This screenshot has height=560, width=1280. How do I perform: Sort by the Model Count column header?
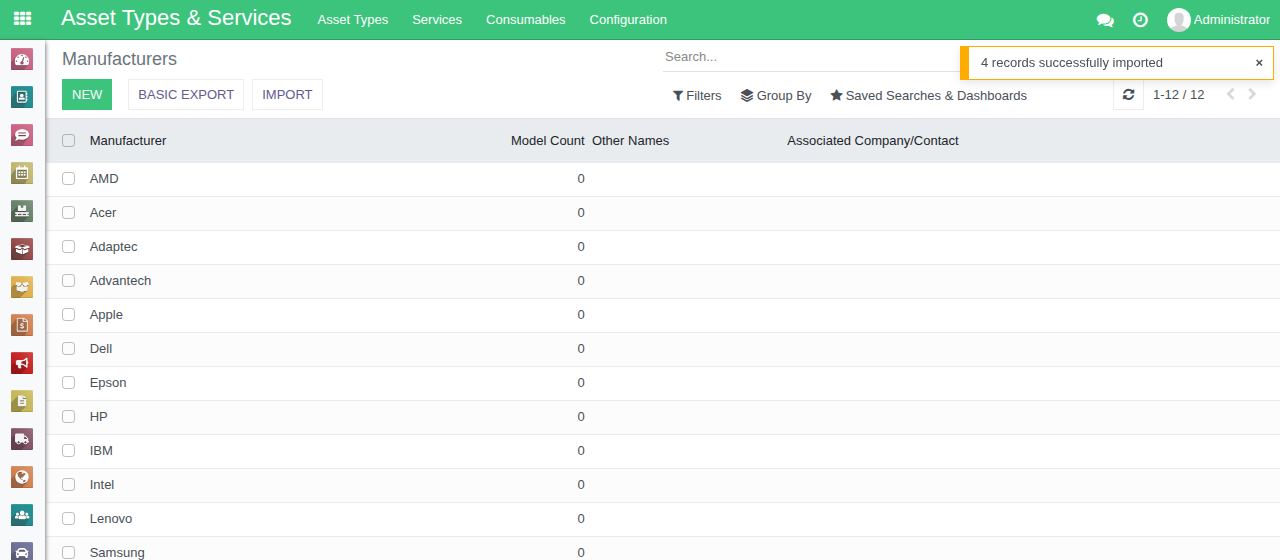[547, 141]
